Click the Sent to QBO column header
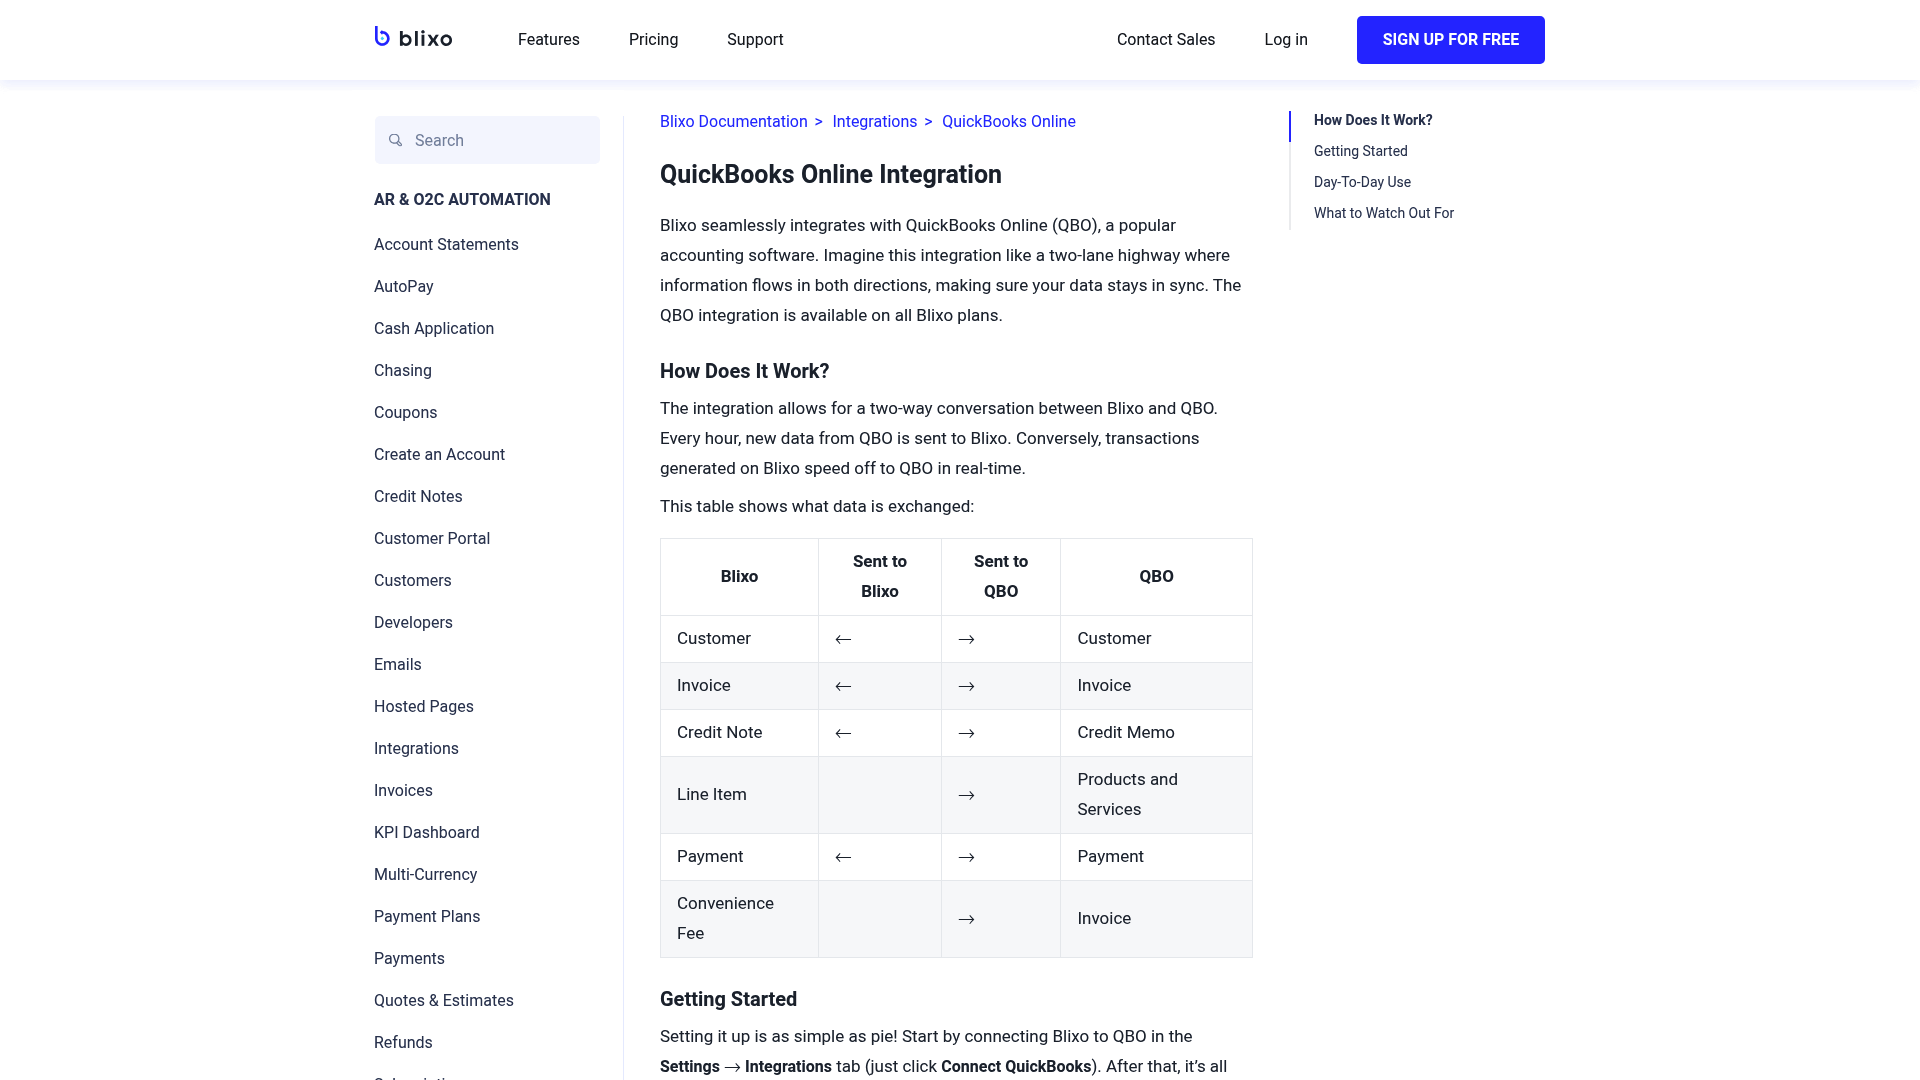This screenshot has width=1920, height=1080. click(x=1001, y=577)
